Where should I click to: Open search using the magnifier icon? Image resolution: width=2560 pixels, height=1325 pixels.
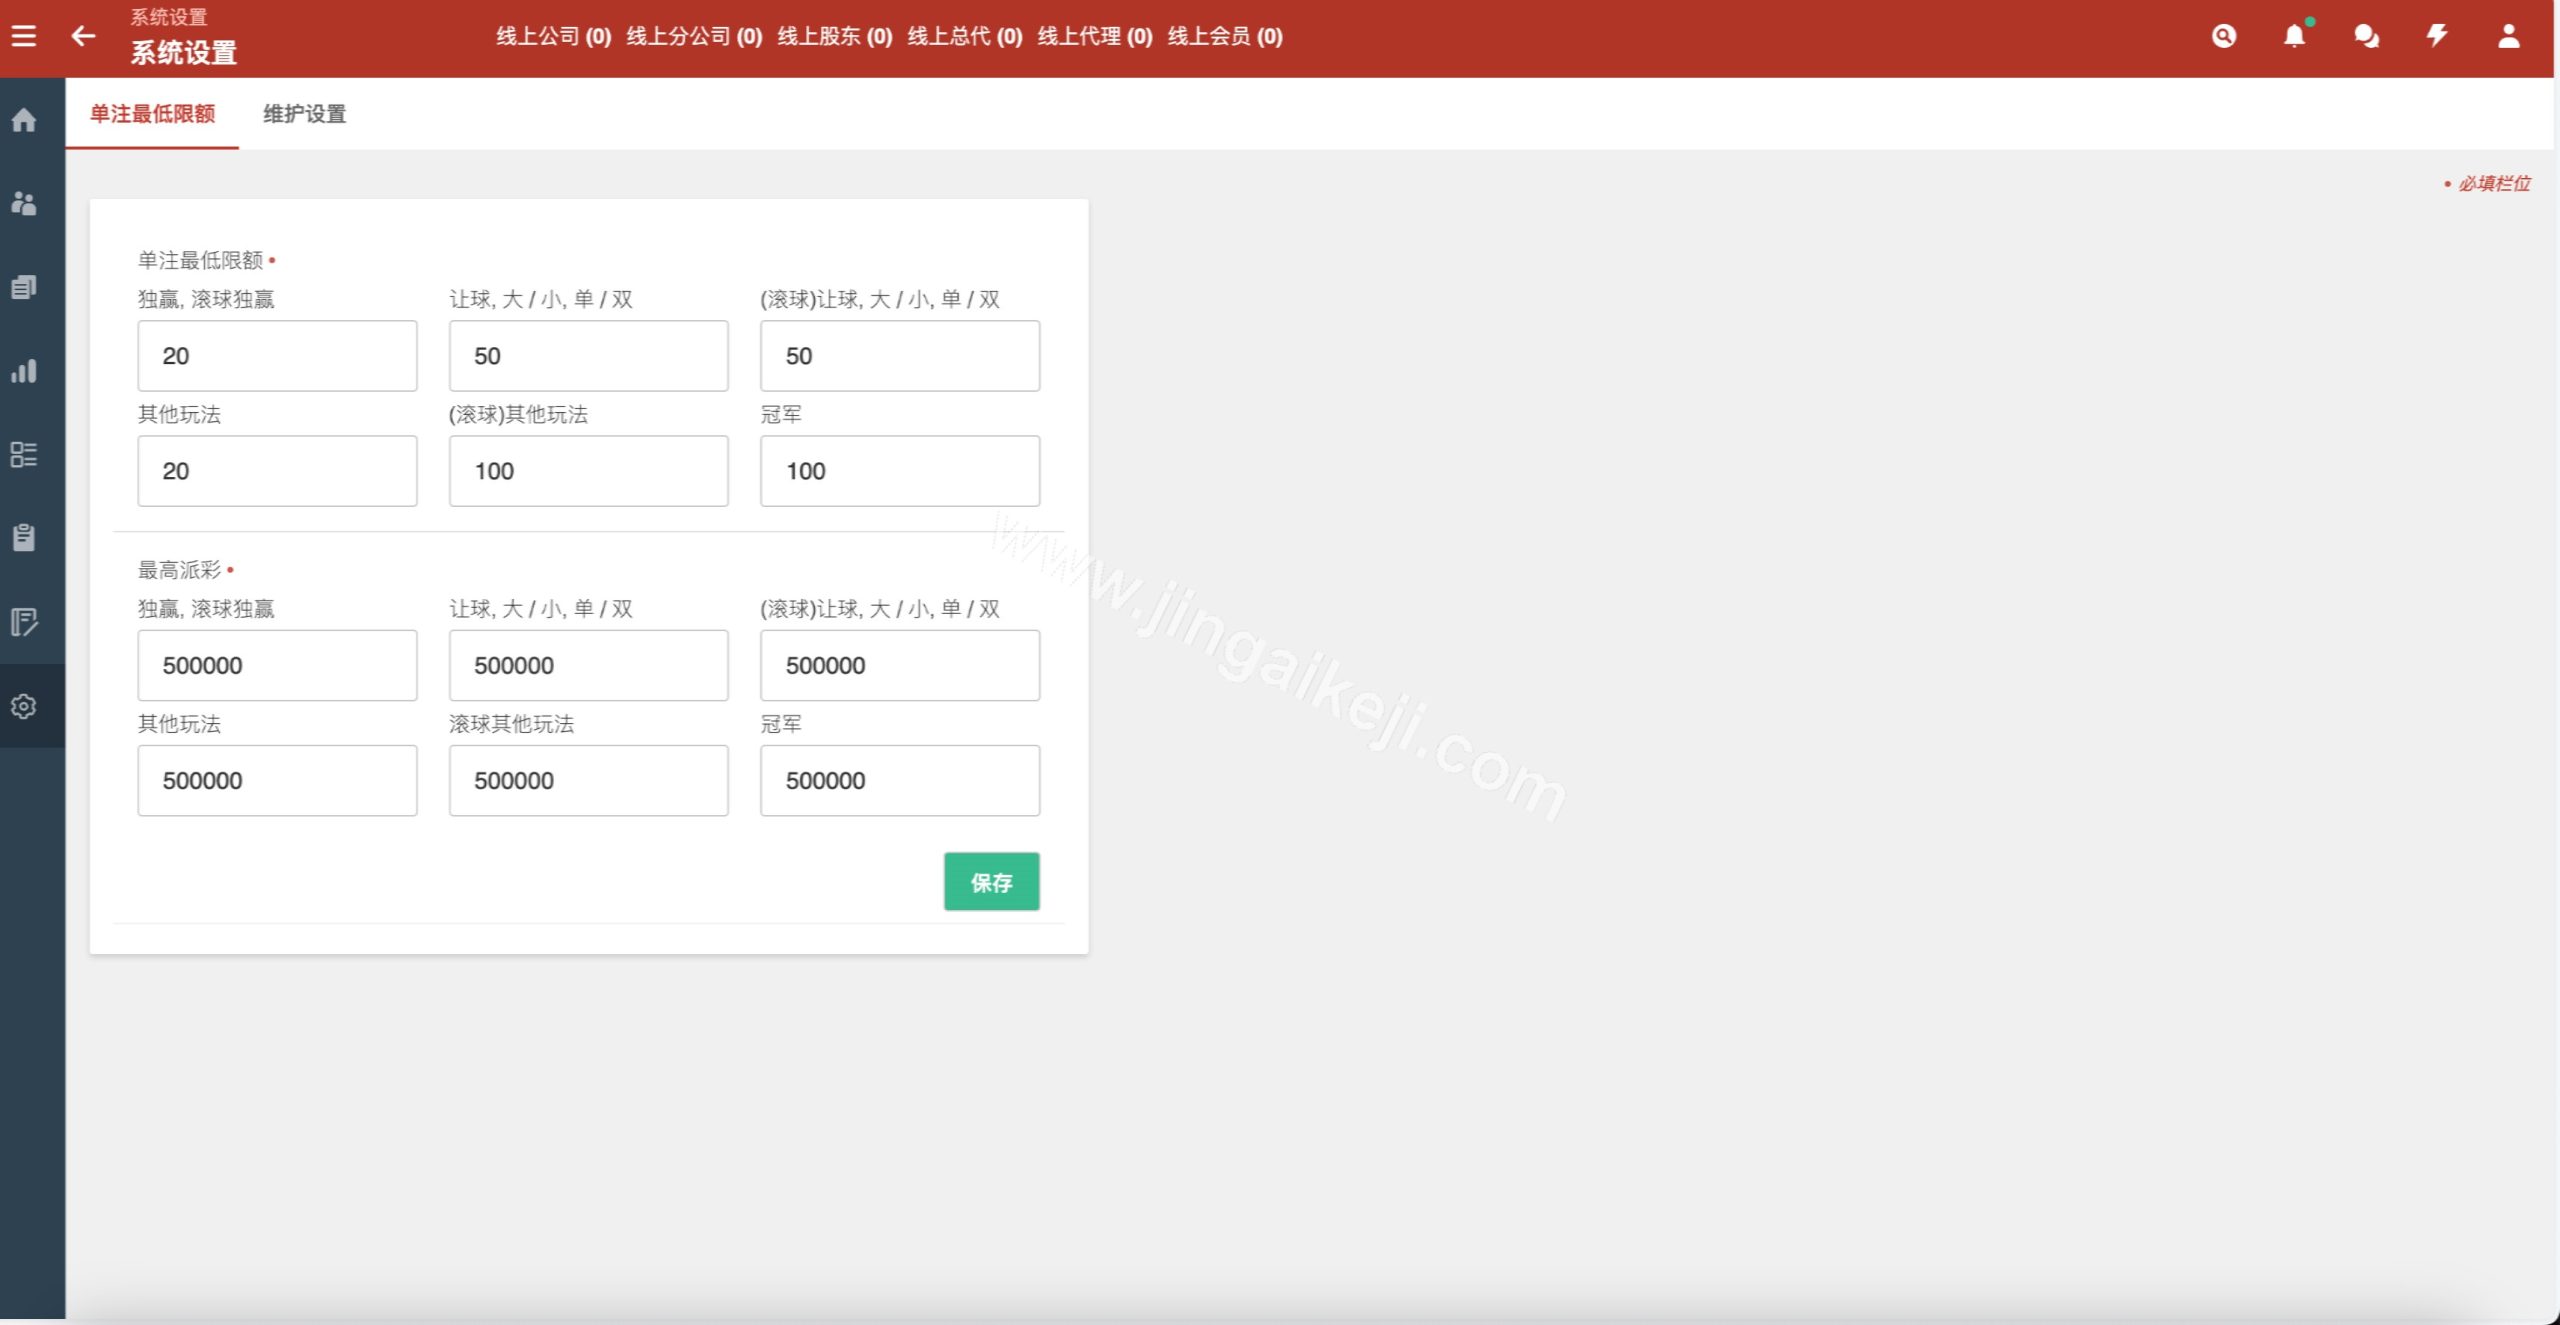pyautogui.click(x=2224, y=36)
